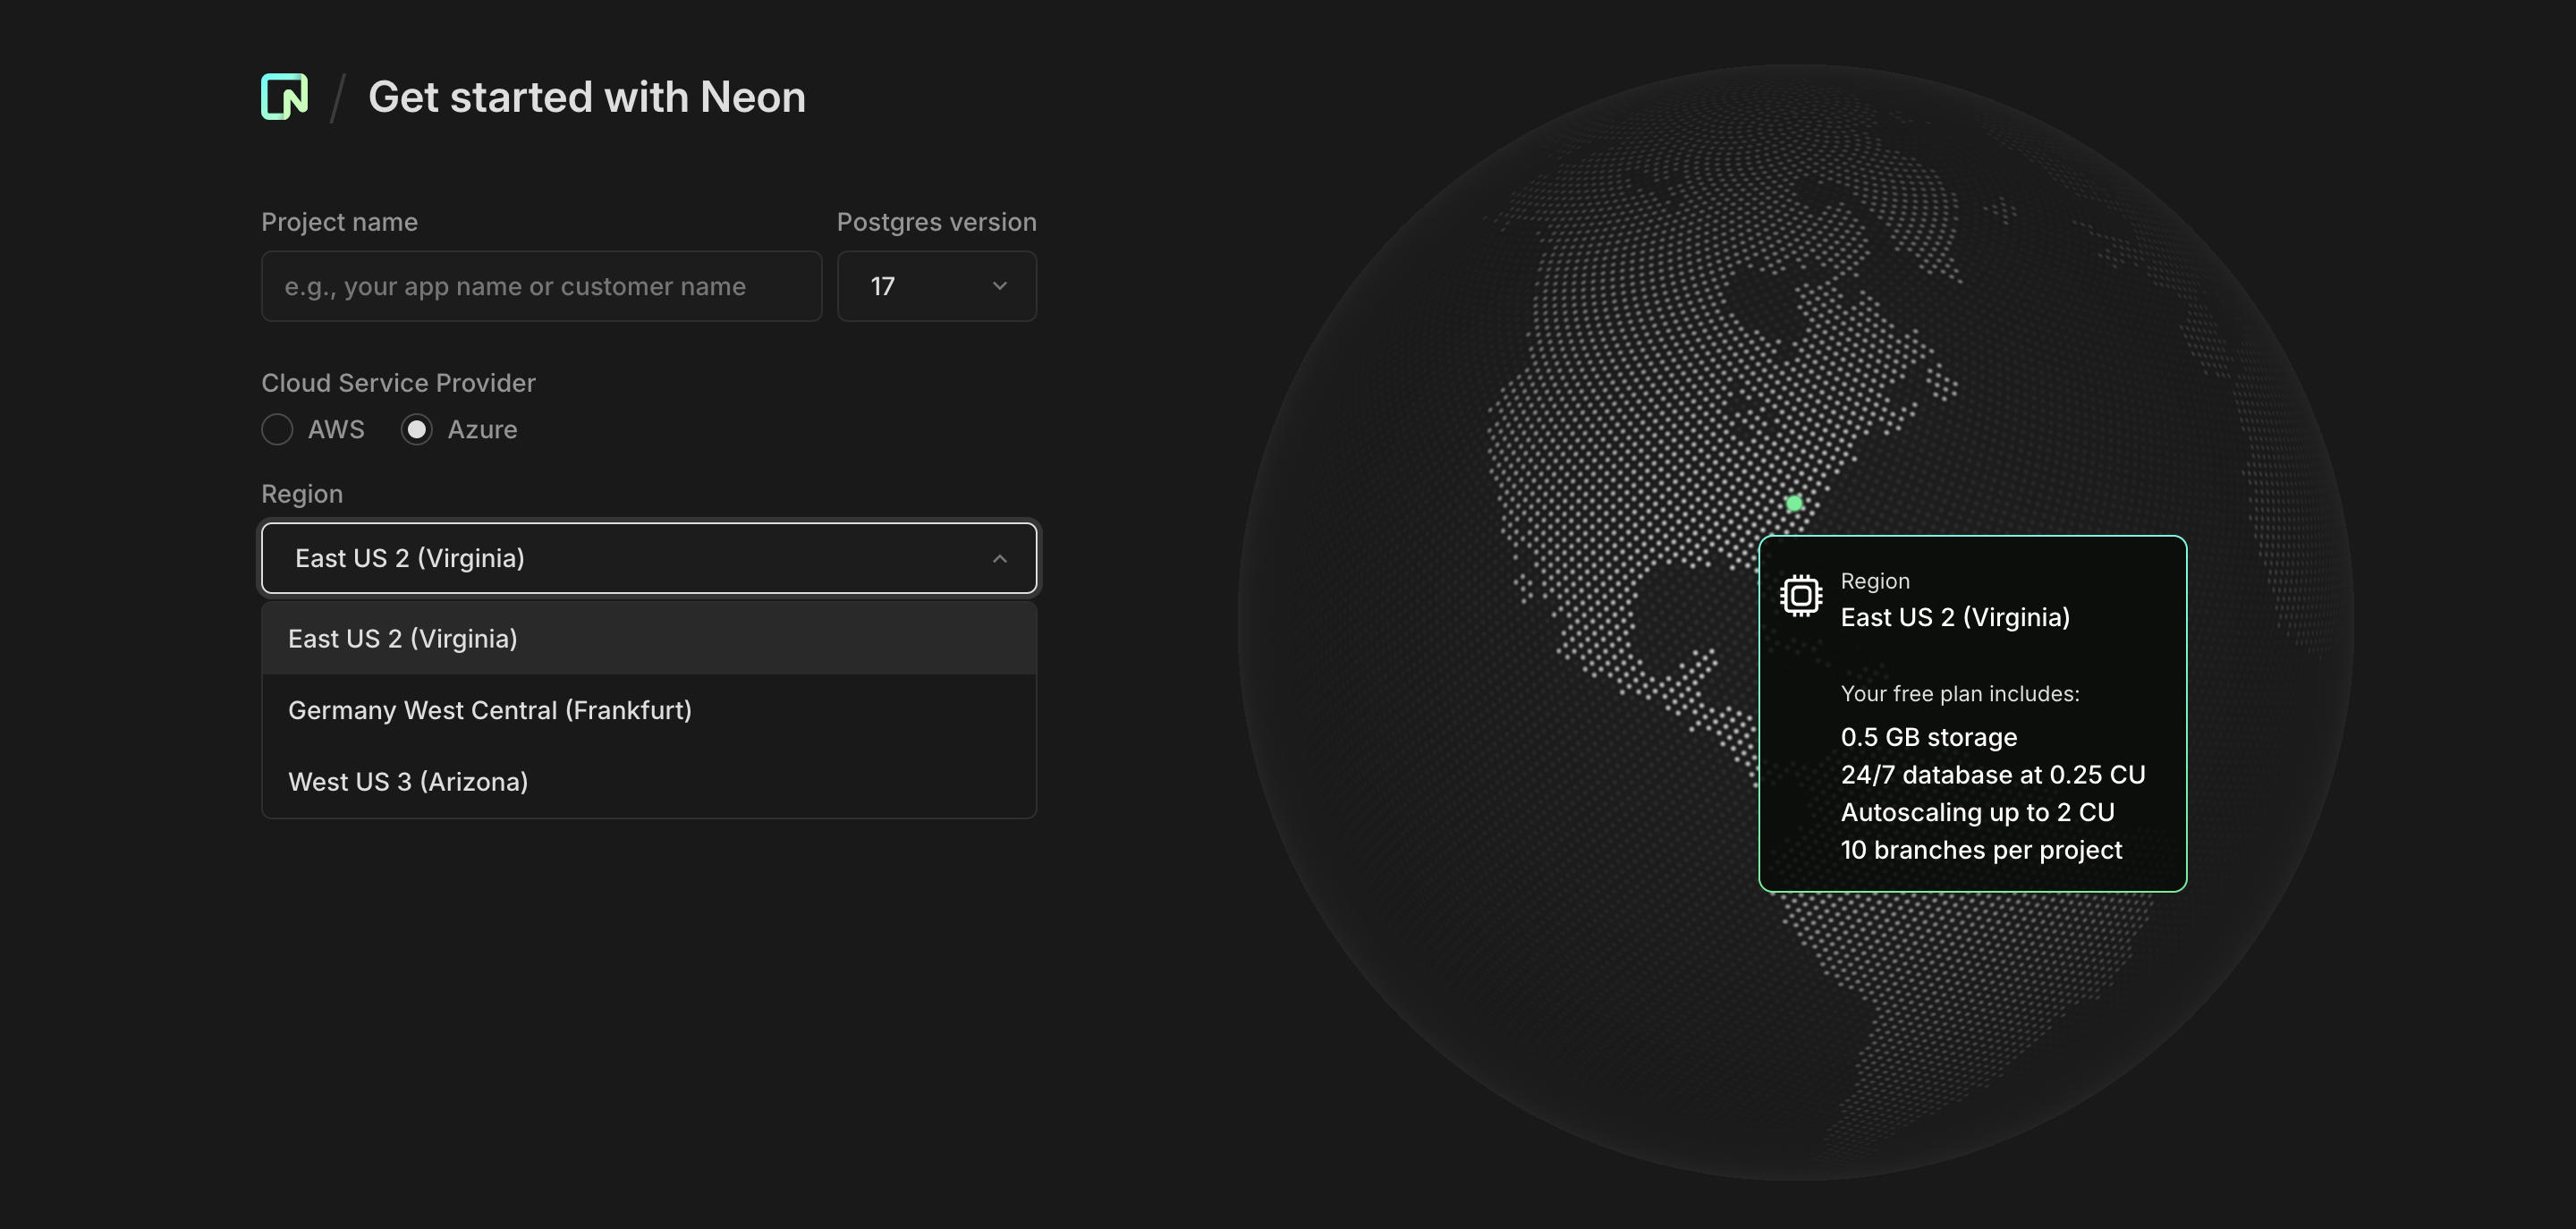Click the 'Cloud Service Provider' label
2576x1229 pixels.
(x=398, y=383)
